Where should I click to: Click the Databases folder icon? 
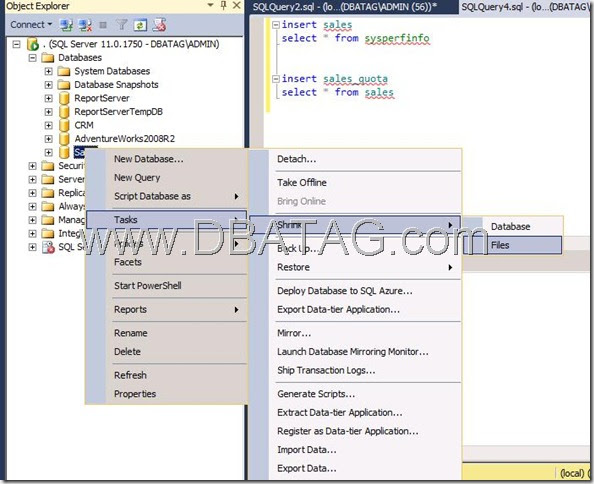coord(48,58)
